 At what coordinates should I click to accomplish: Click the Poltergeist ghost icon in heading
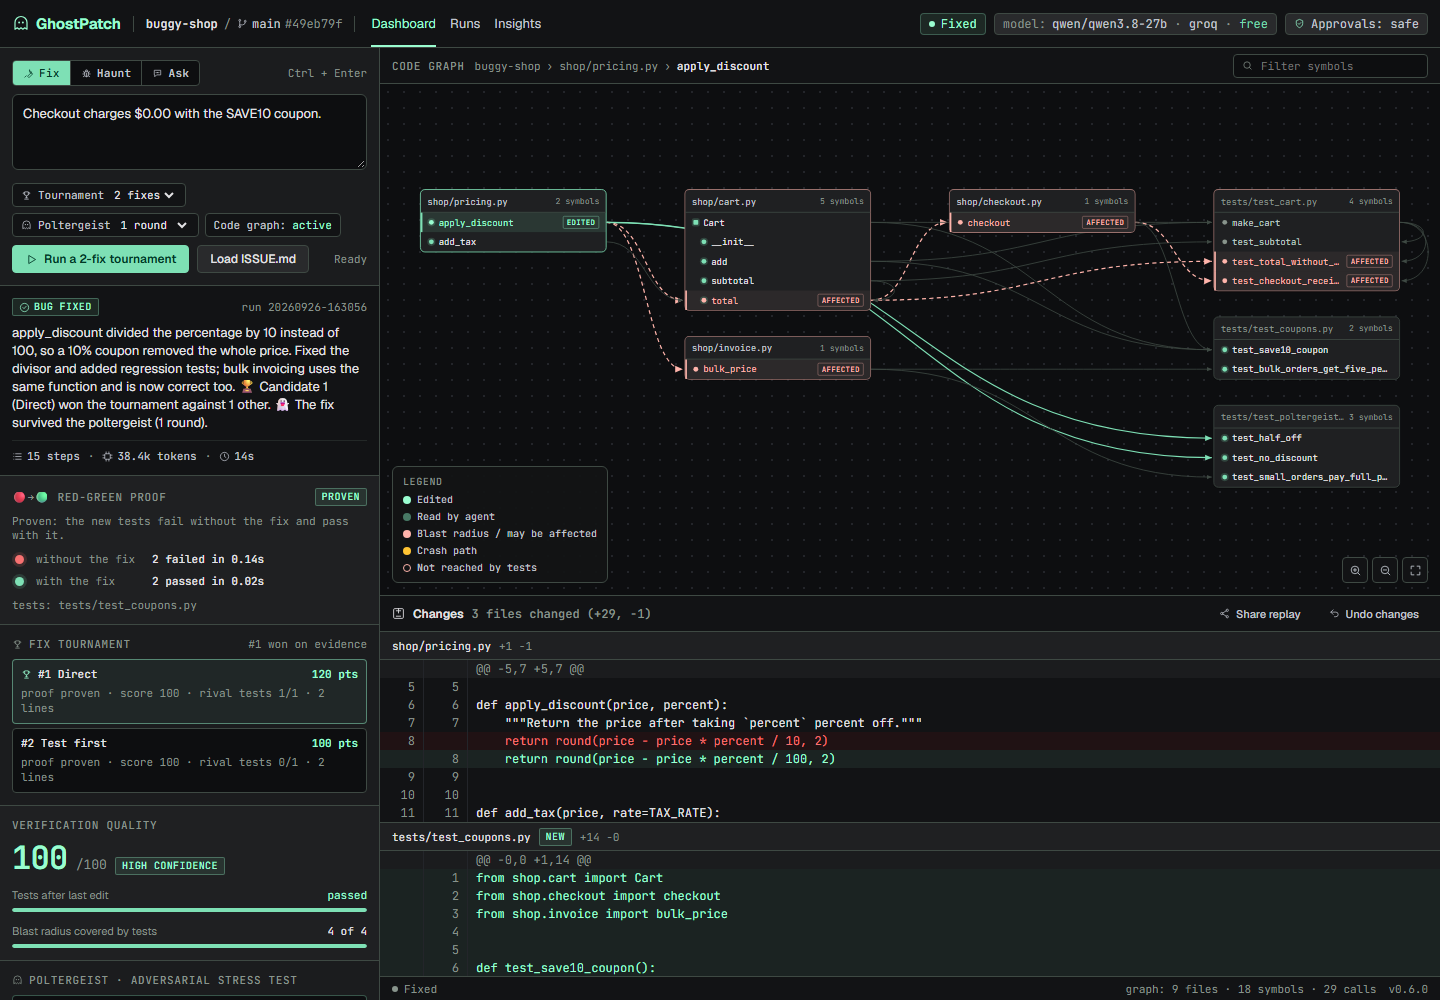point(17,980)
